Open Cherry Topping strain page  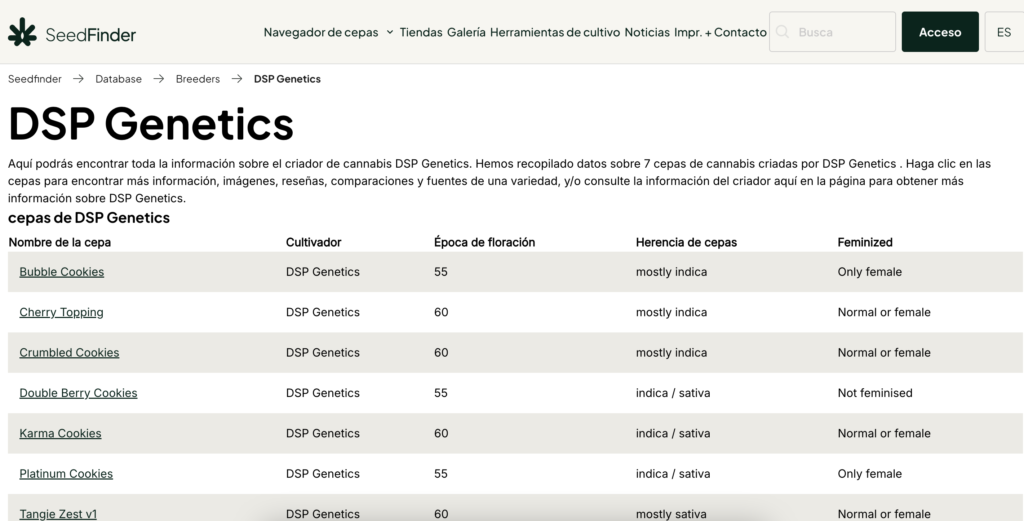pyautogui.click(x=61, y=312)
